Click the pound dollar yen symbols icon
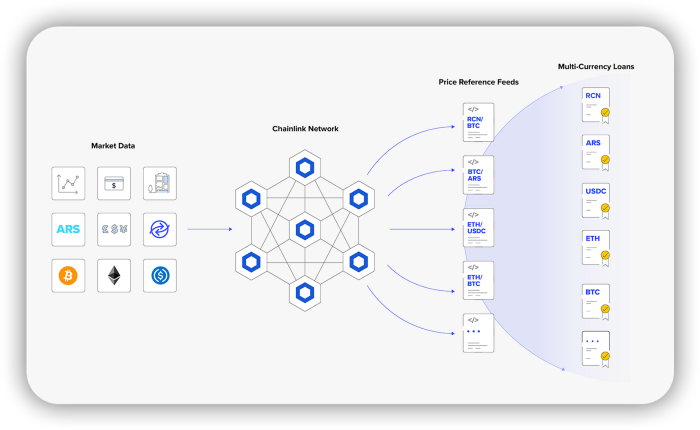Screen dimensions: 700x430 click(114, 230)
